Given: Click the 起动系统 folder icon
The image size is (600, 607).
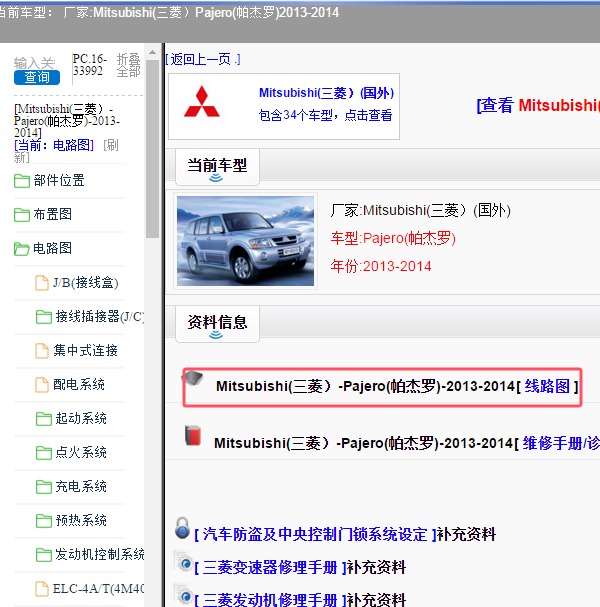Looking at the screenshot, I should point(44,419).
